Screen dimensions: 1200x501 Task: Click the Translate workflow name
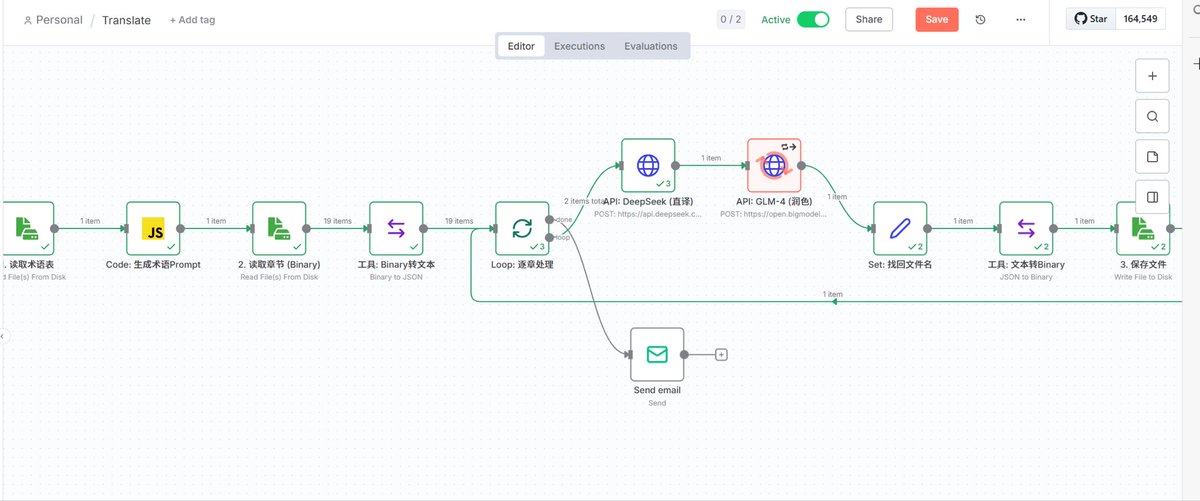click(x=126, y=20)
